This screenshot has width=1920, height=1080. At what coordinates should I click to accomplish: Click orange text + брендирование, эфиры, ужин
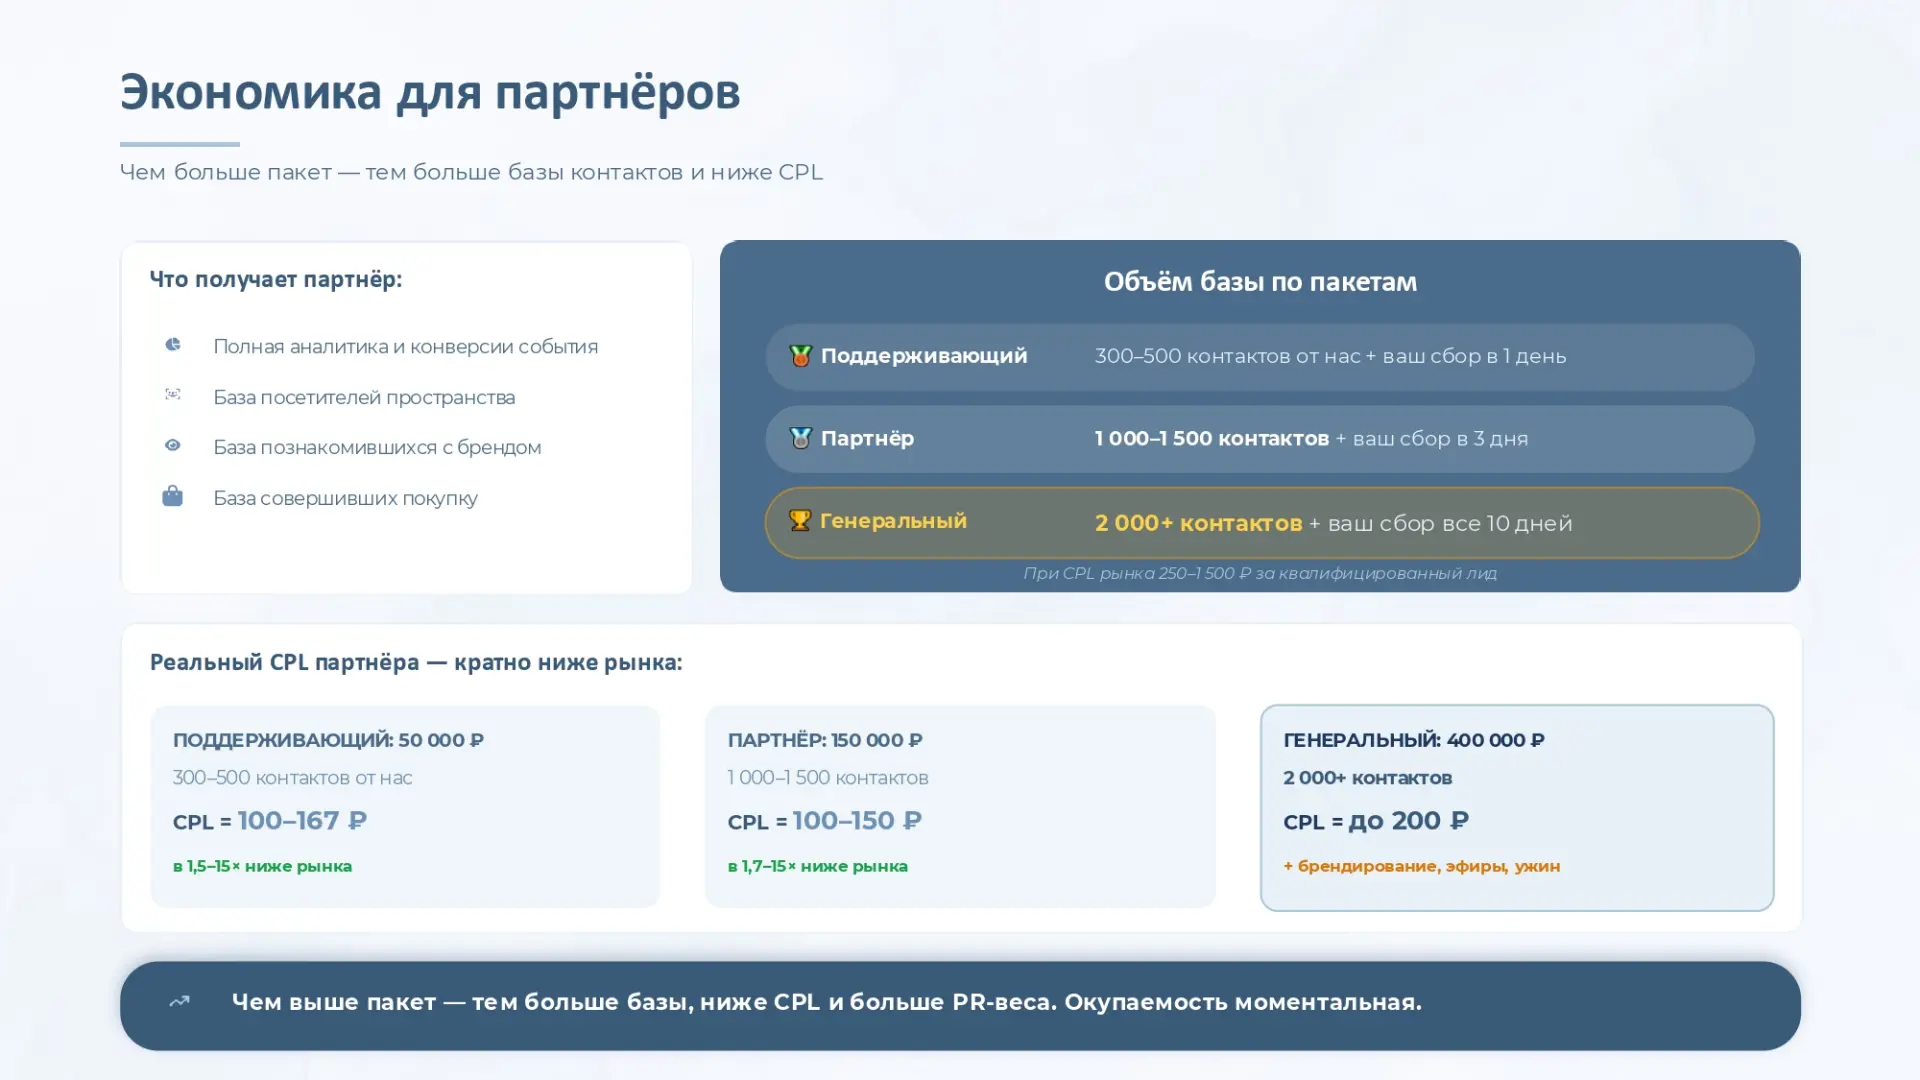pos(1422,866)
